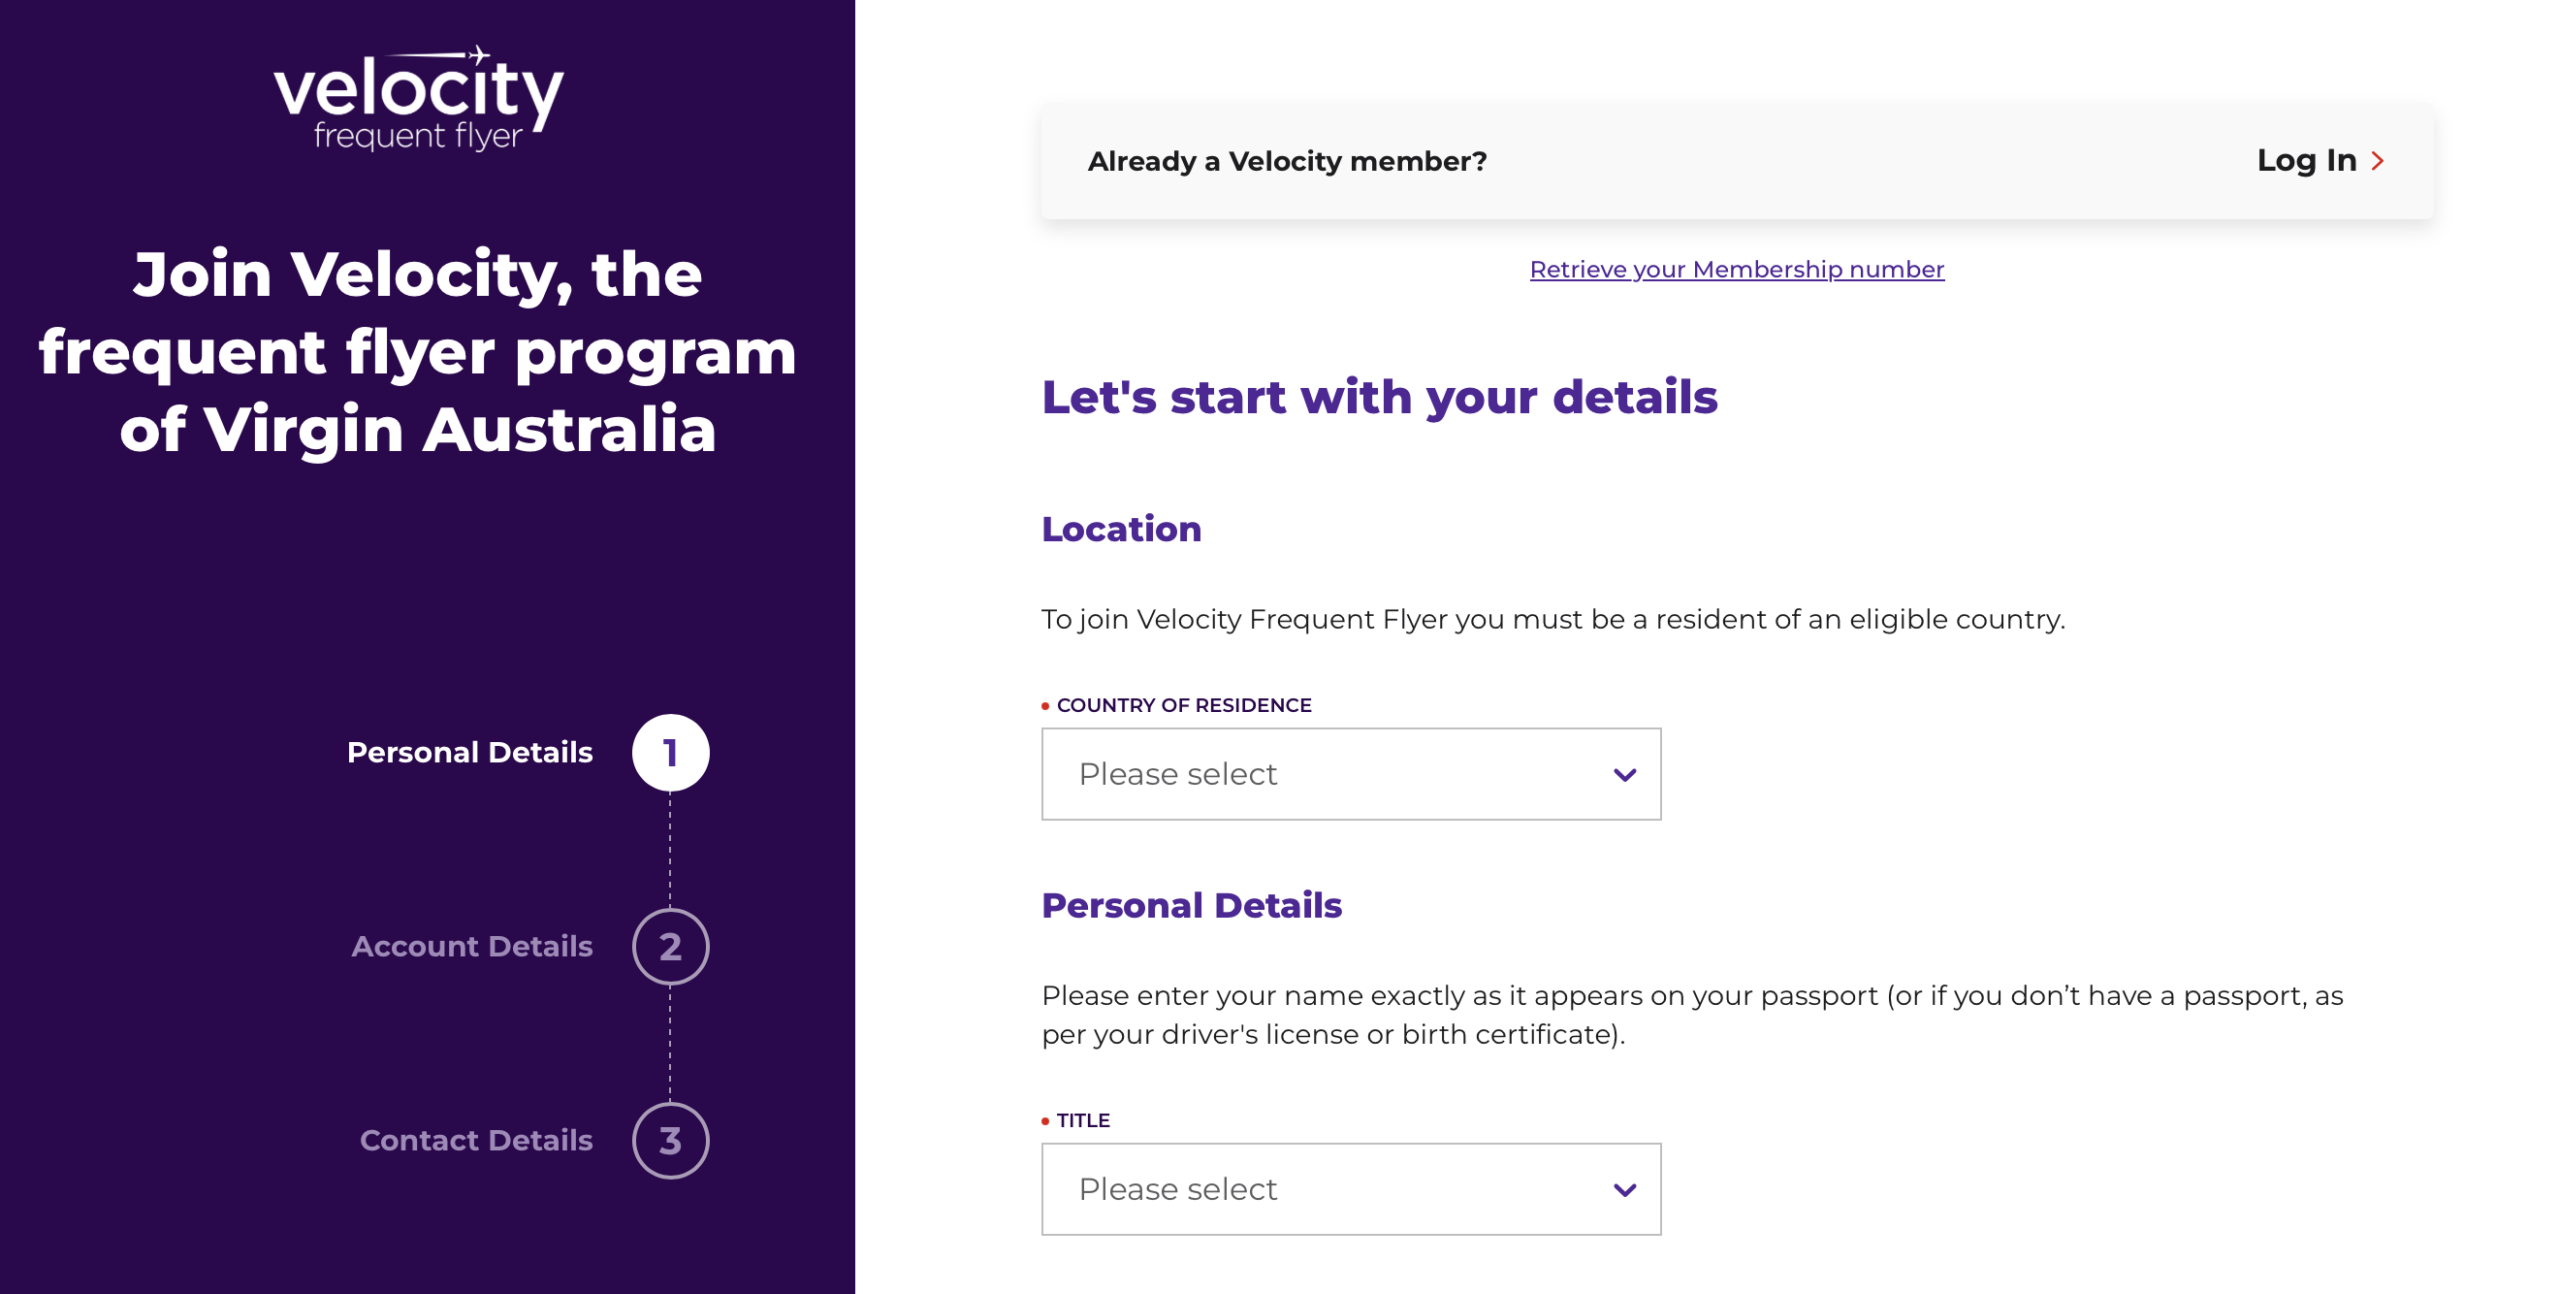Screen dimensions: 2560x1294
Task: Select the step 3 circle icon
Action: pos(670,1140)
